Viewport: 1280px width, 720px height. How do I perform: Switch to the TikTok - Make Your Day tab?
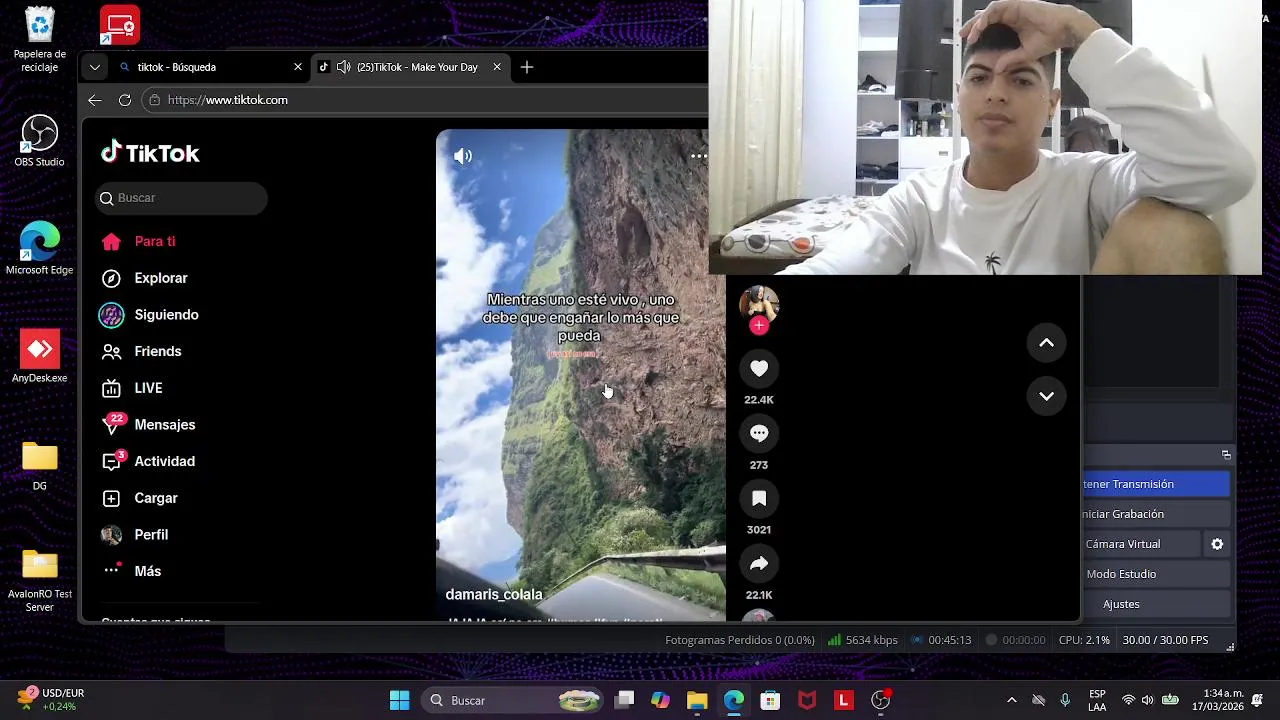410,67
